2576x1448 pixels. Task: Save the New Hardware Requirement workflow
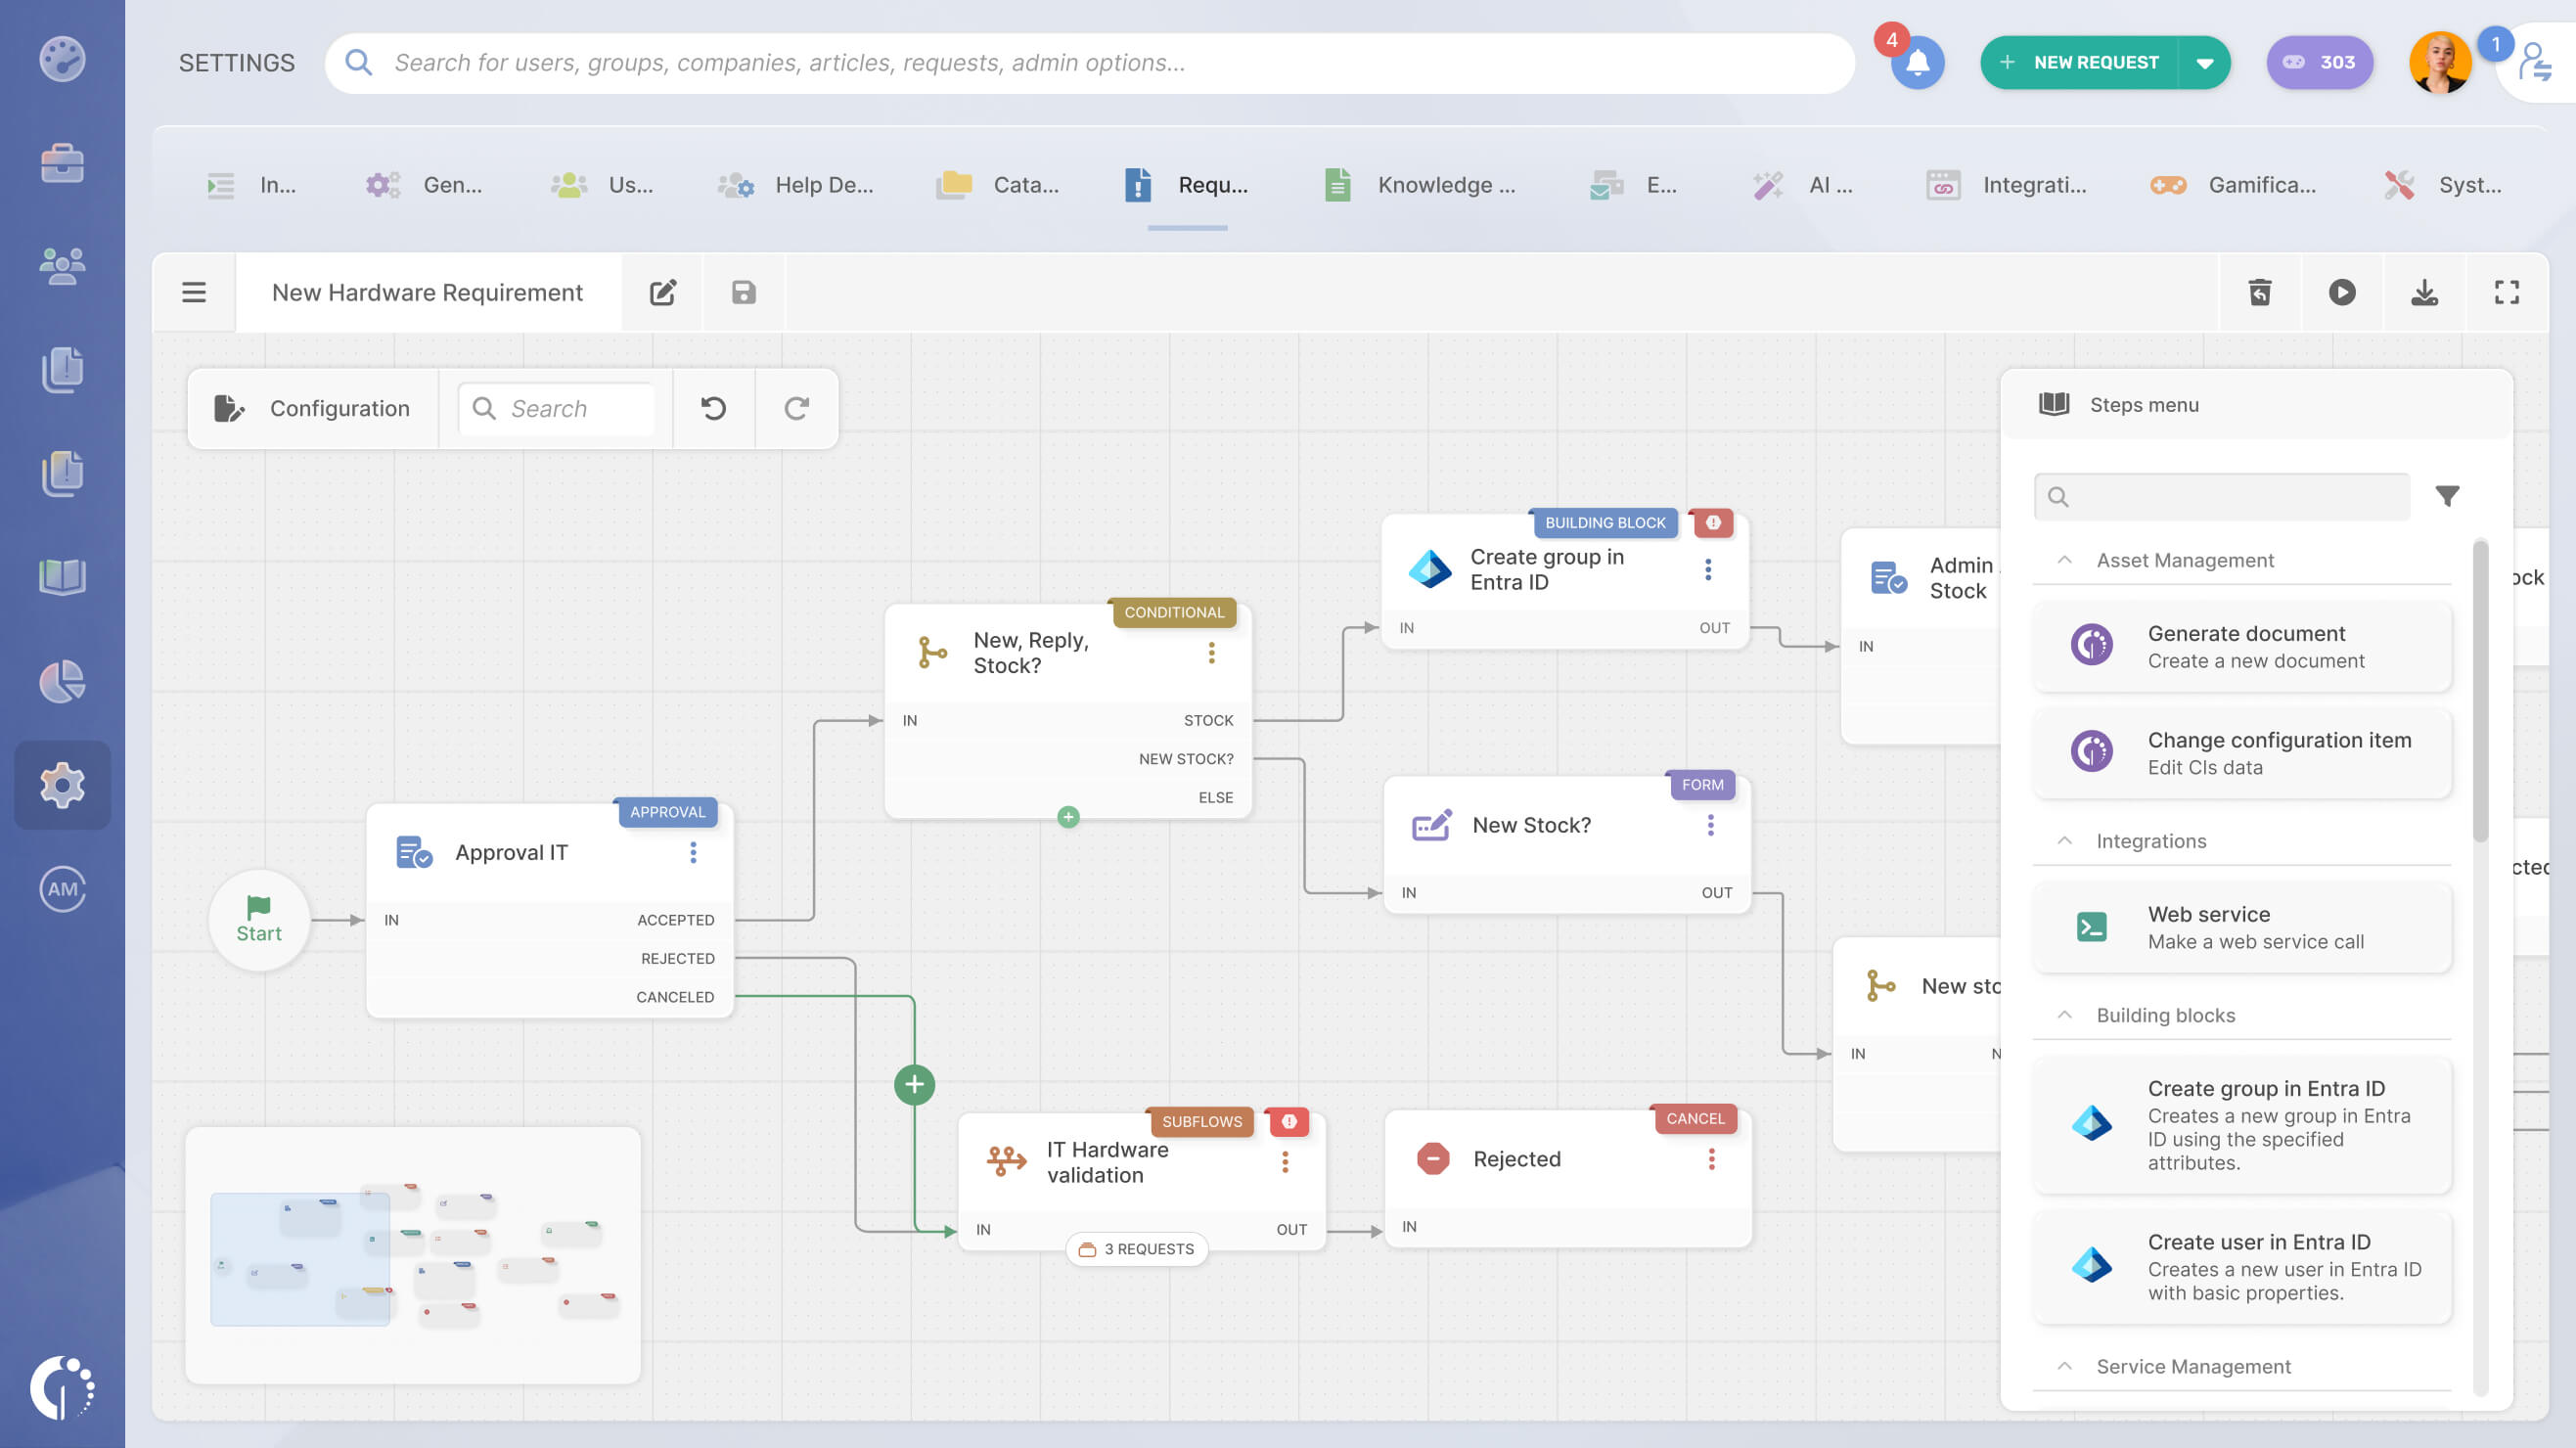pos(743,292)
